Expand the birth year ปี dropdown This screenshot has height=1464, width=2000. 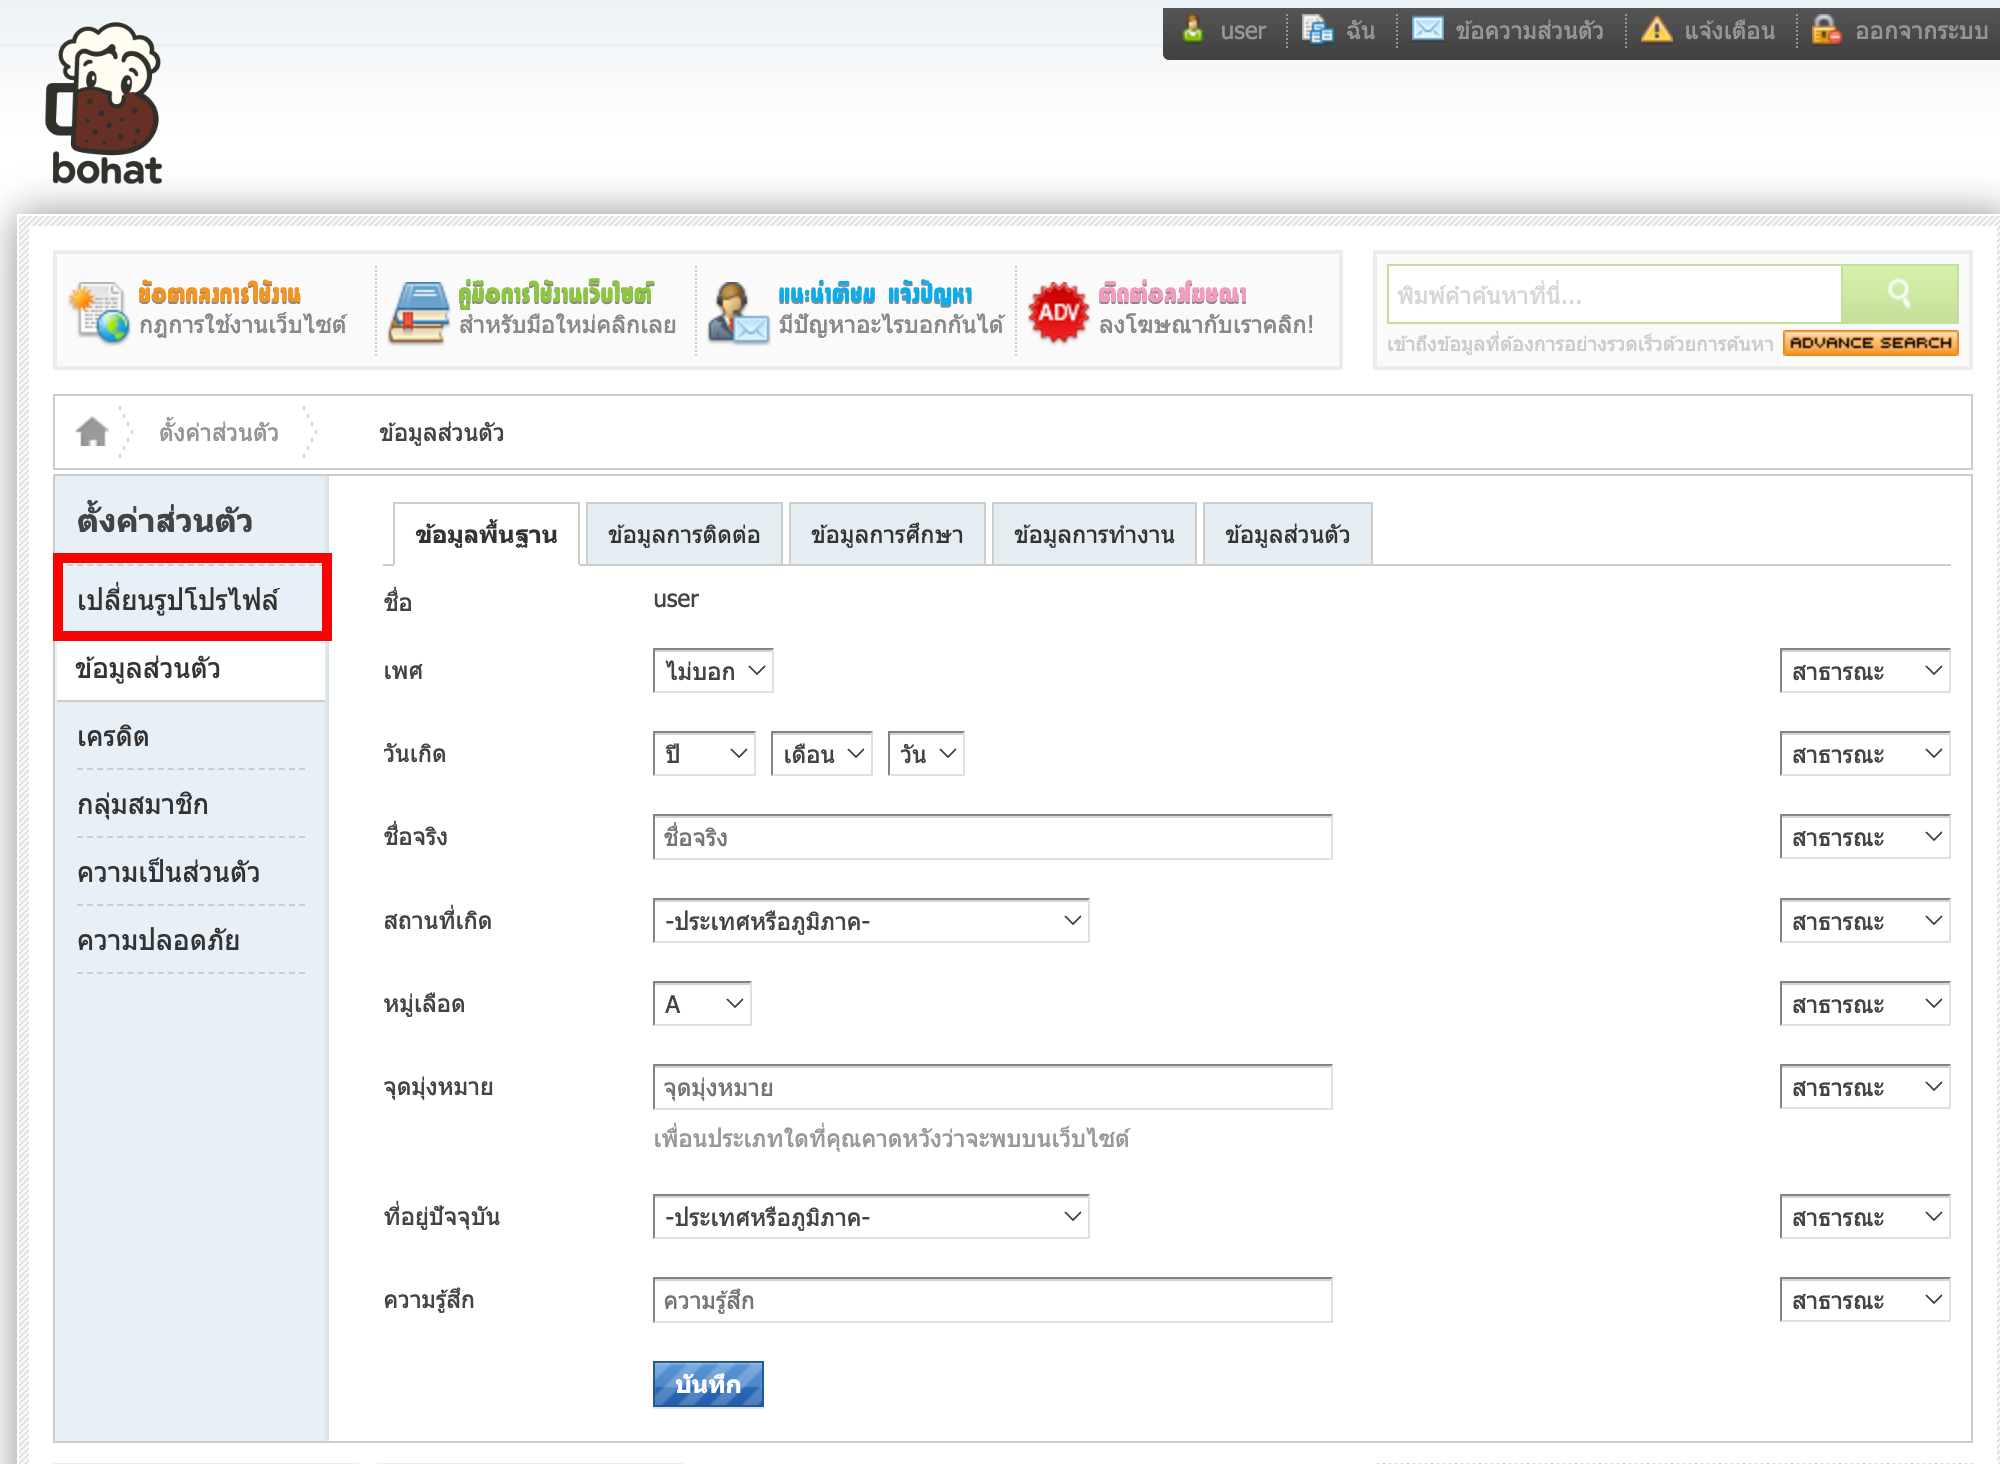(704, 754)
